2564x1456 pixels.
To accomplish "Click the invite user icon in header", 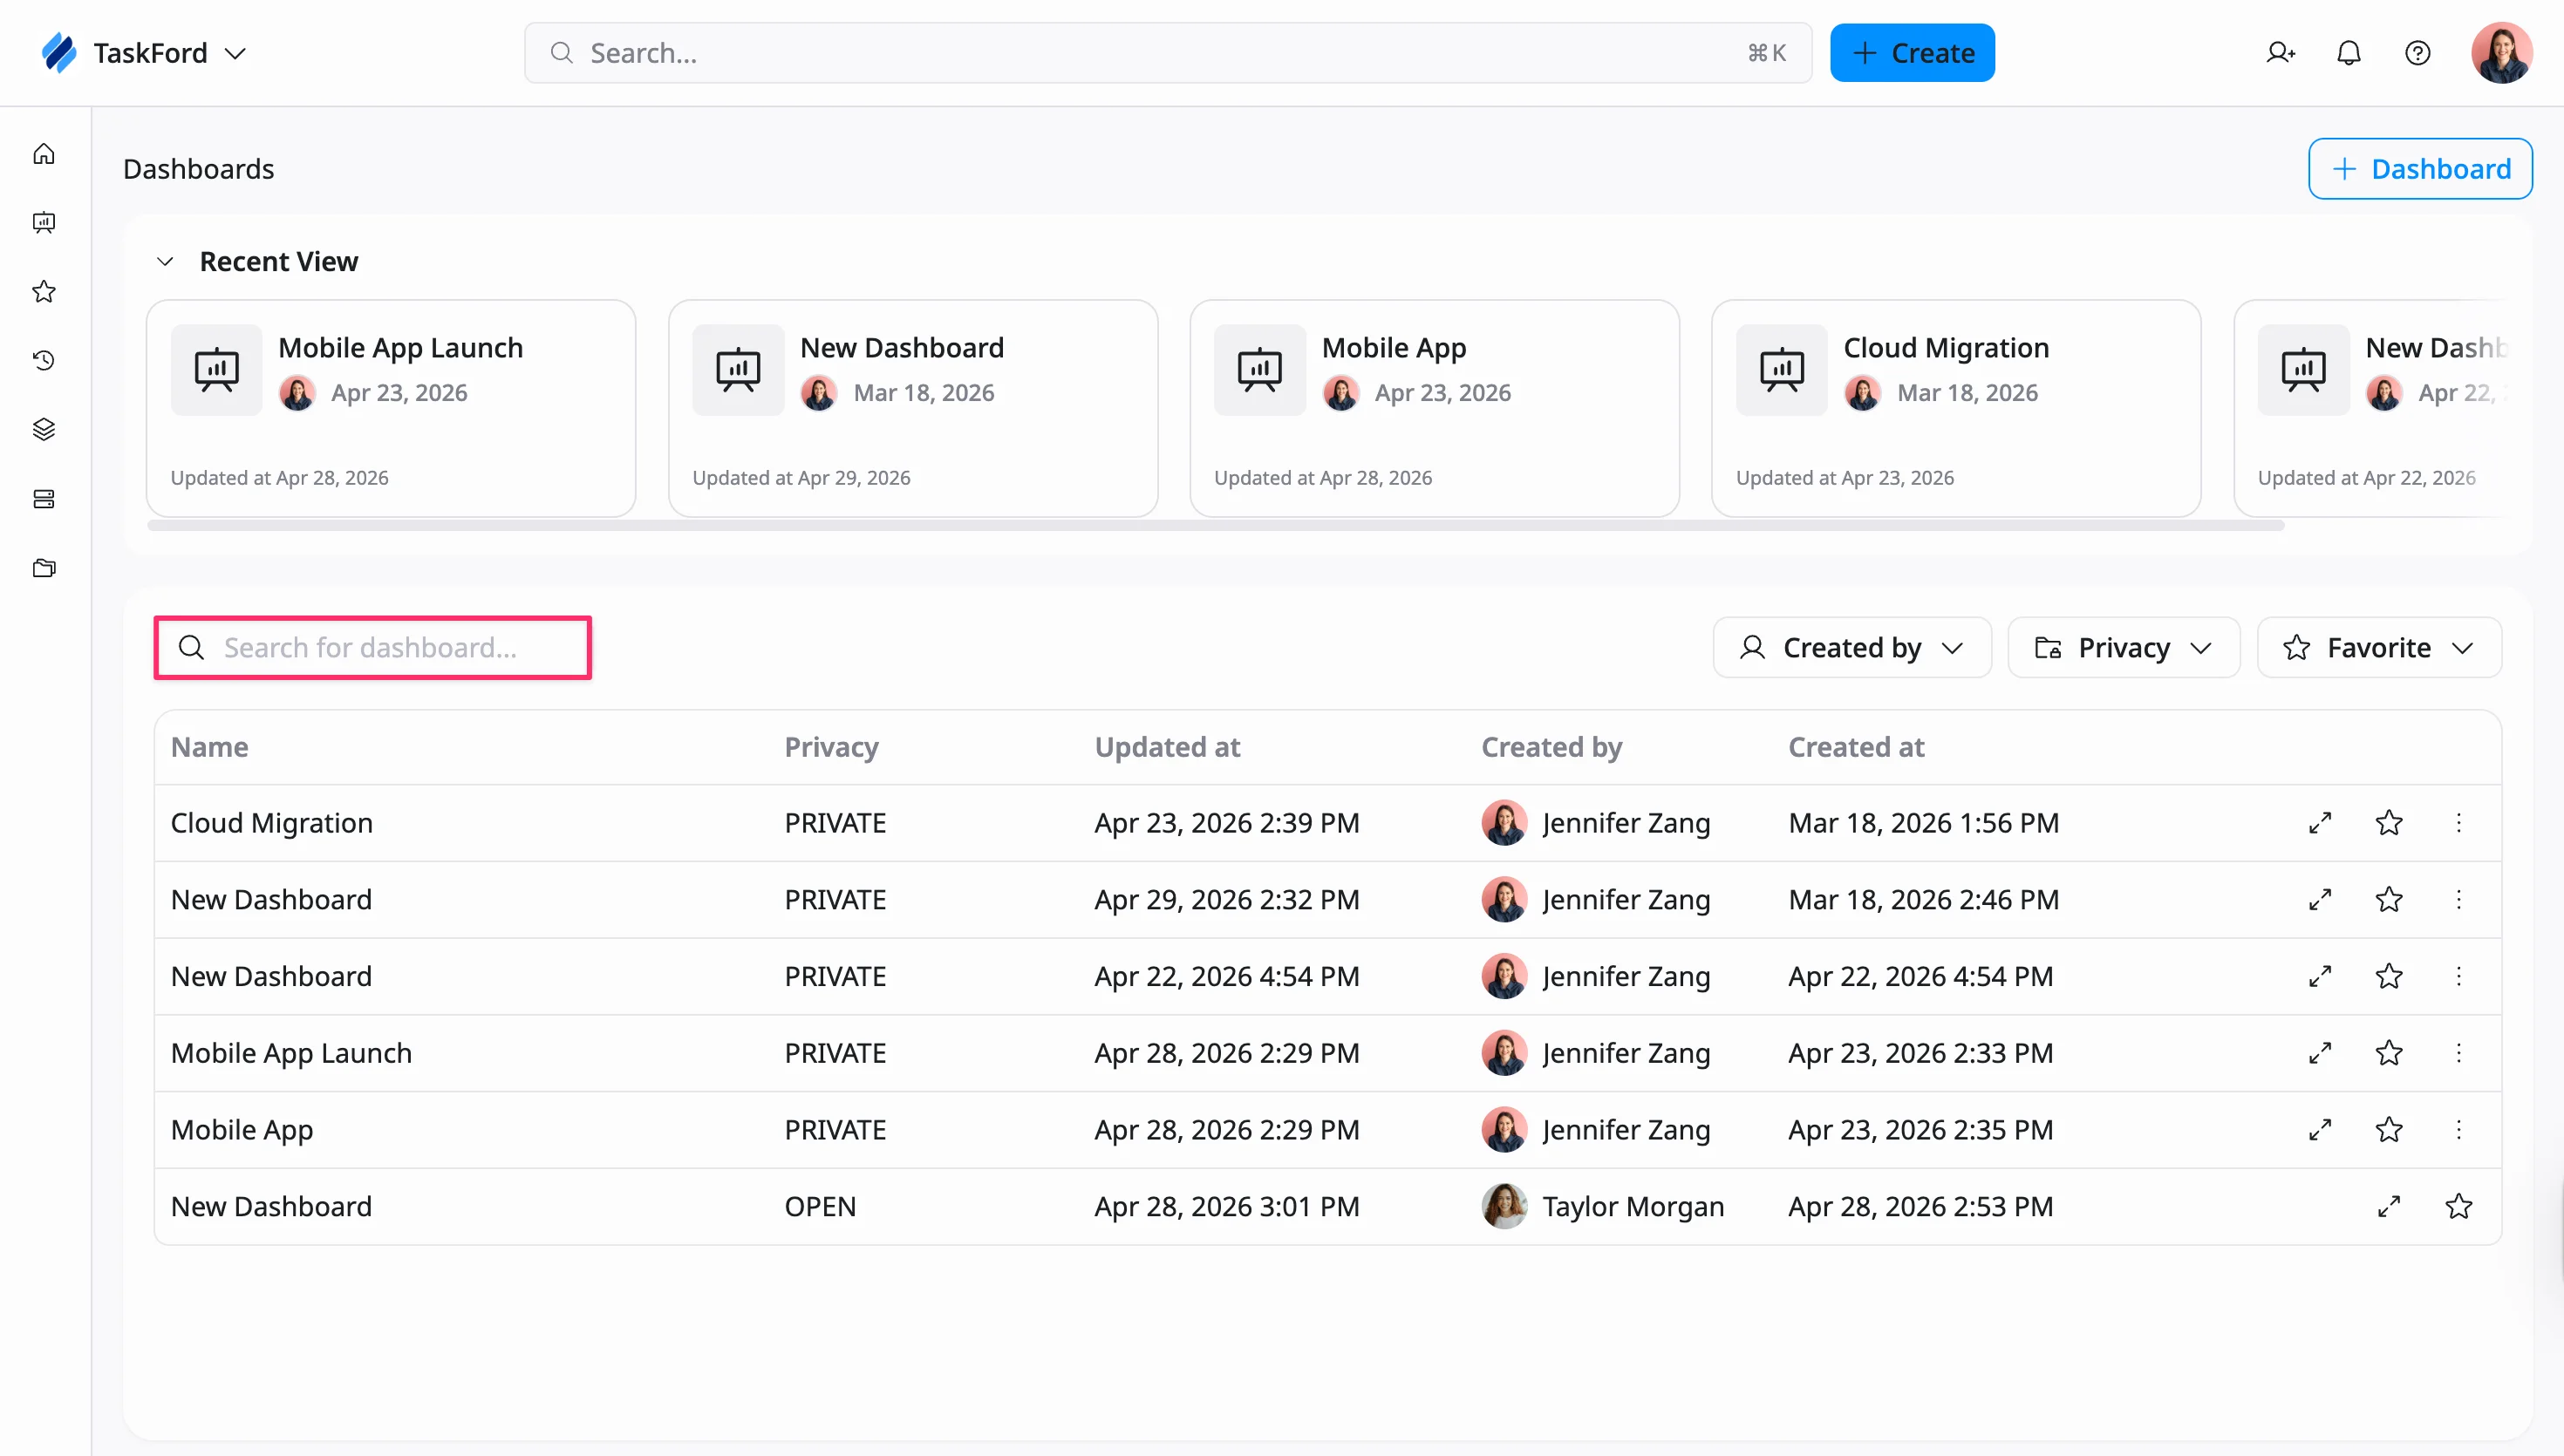I will pyautogui.click(x=2280, y=53).
